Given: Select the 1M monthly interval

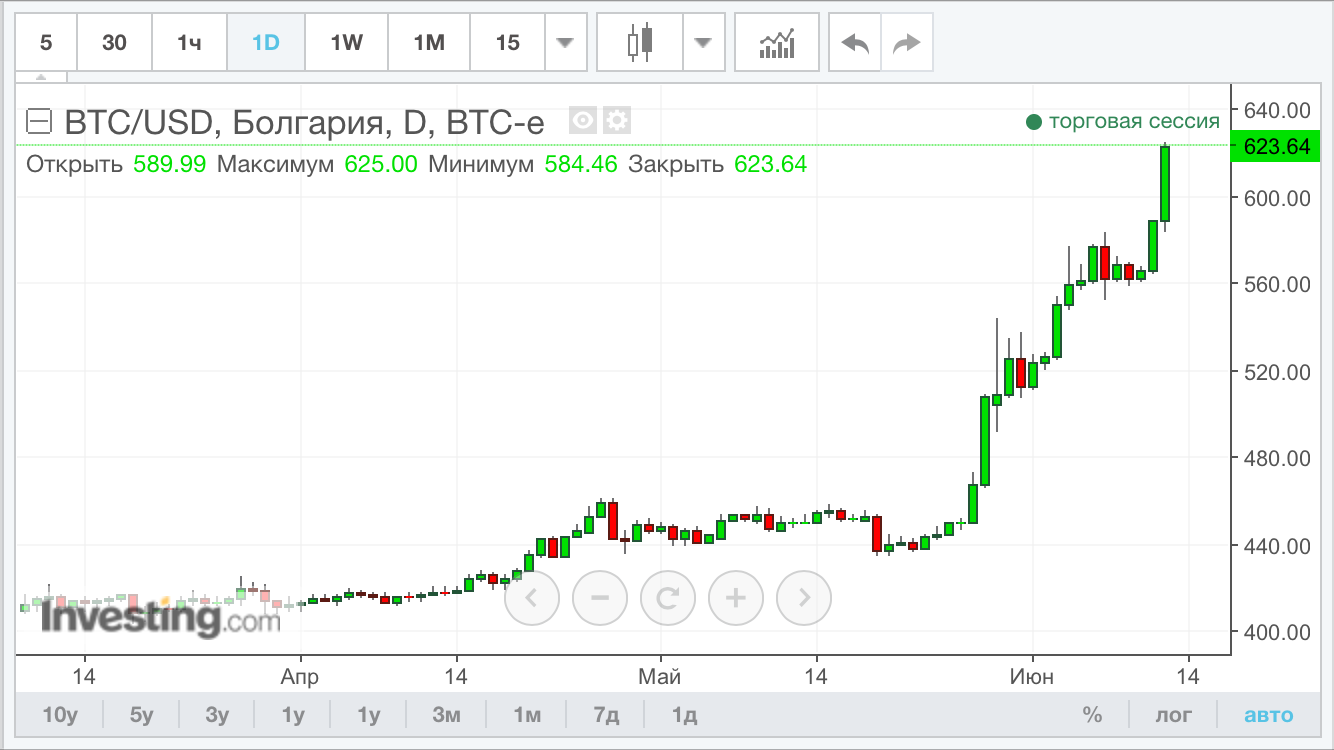Looking at the screenshot, I should [428, 42].
